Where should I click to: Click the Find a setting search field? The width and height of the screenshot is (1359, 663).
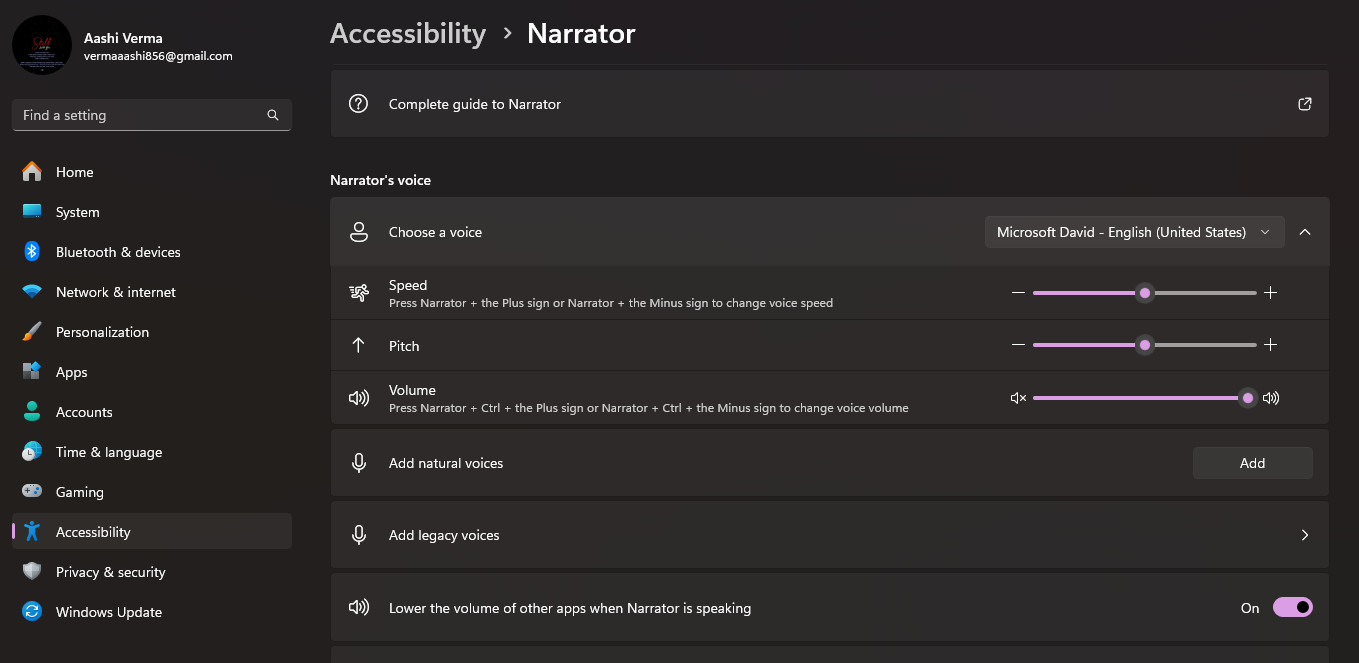140,115
